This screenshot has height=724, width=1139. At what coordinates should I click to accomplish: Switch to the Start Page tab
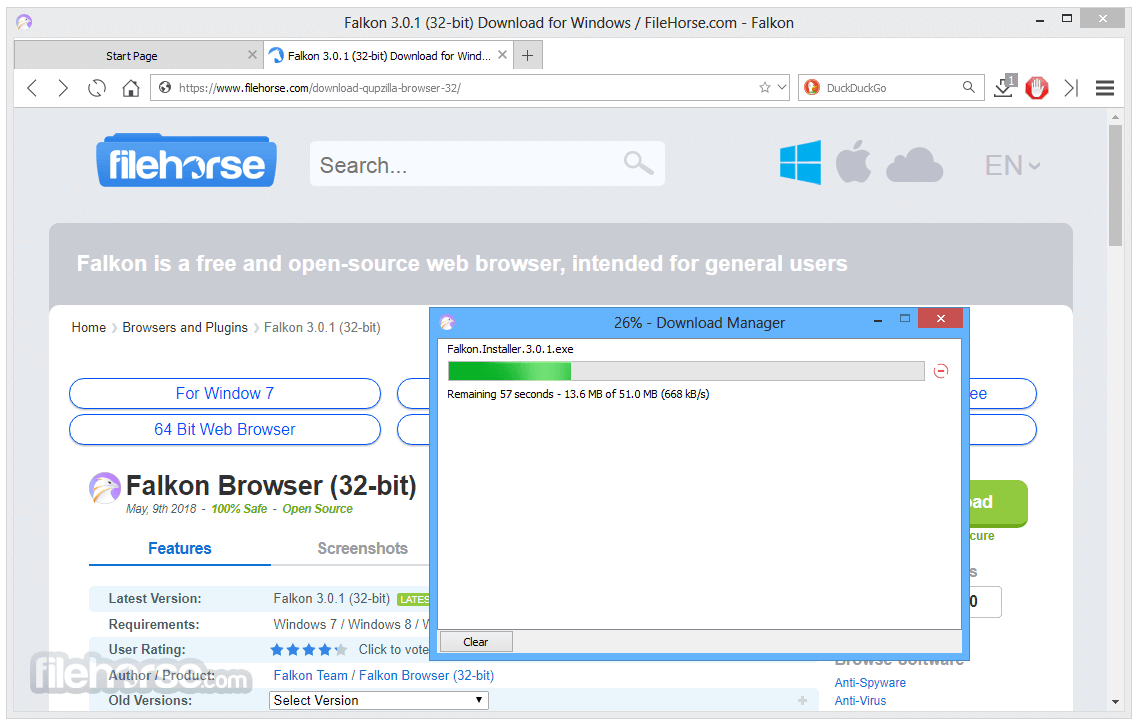(131, 55)
